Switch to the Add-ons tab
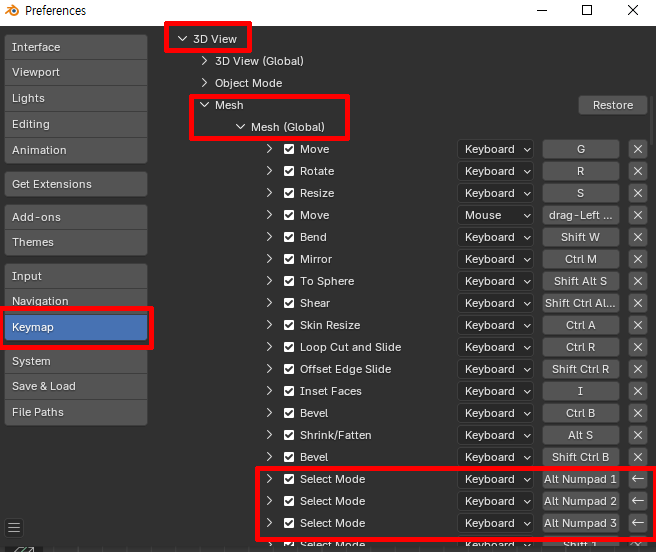 tap(76, 217)
